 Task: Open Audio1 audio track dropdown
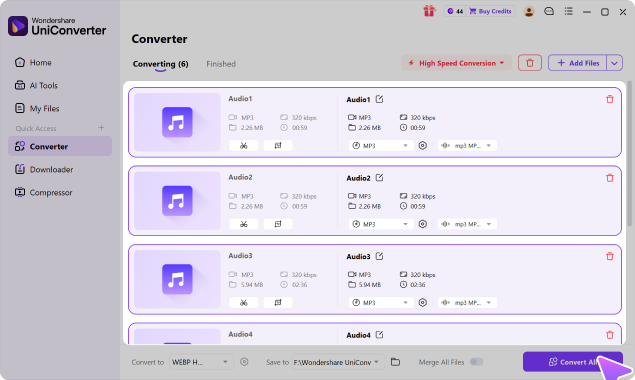tap(467, 145)
